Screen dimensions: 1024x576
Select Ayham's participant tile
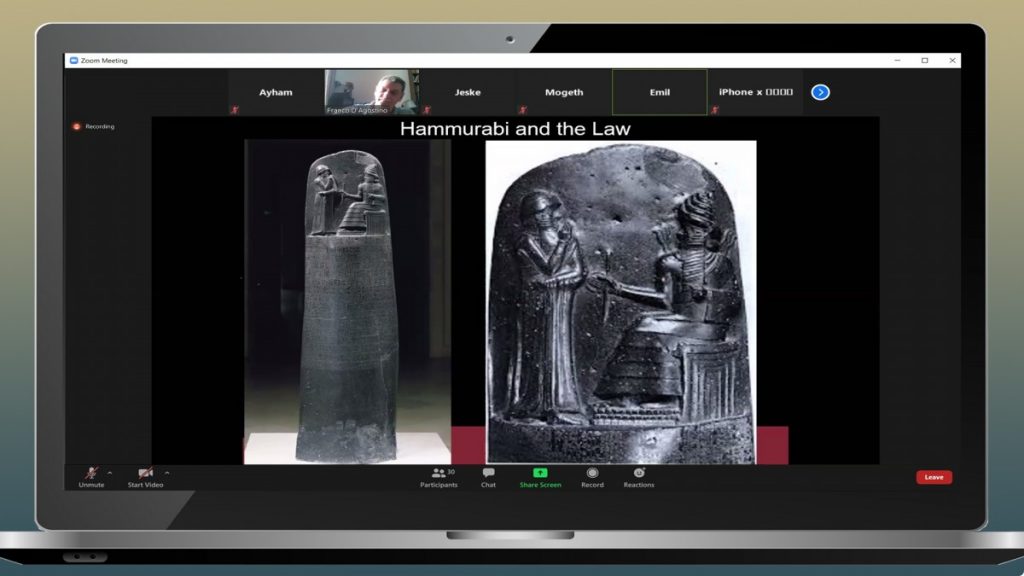coord(276,92)
